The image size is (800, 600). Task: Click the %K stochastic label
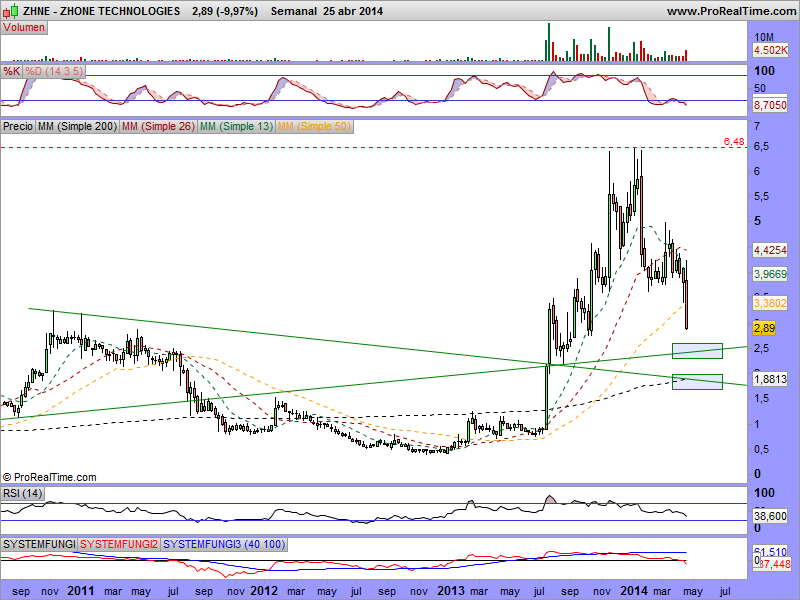[11, 71]
